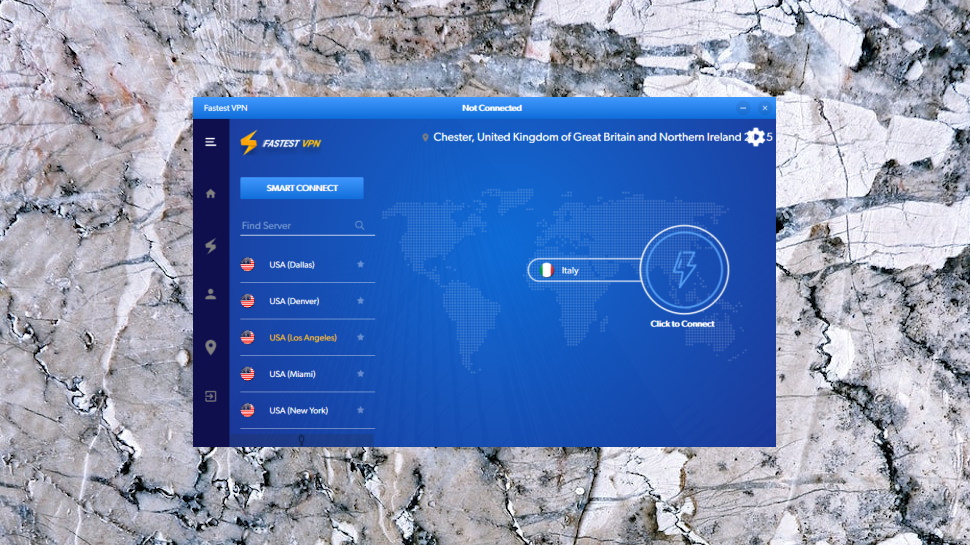Favorite USA (Los Angeles) with its star
970x545 pixels.
click(x=360, y=337)
